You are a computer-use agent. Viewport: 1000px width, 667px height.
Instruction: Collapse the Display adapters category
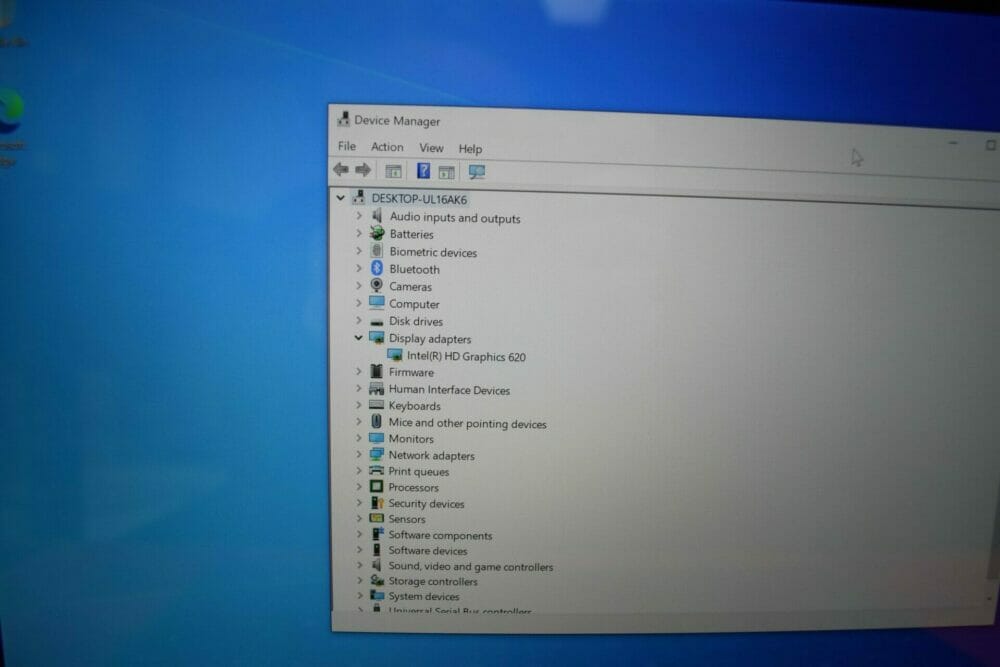[358, 337]
